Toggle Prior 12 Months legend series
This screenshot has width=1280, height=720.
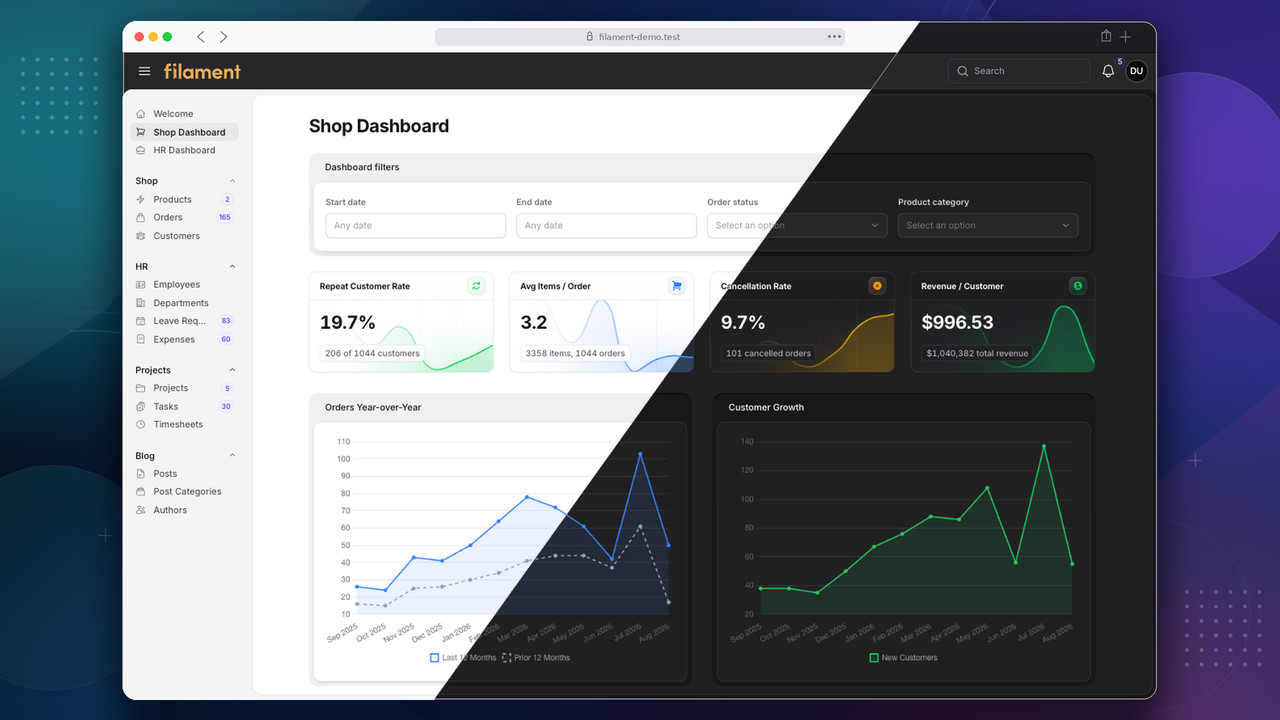536,658
